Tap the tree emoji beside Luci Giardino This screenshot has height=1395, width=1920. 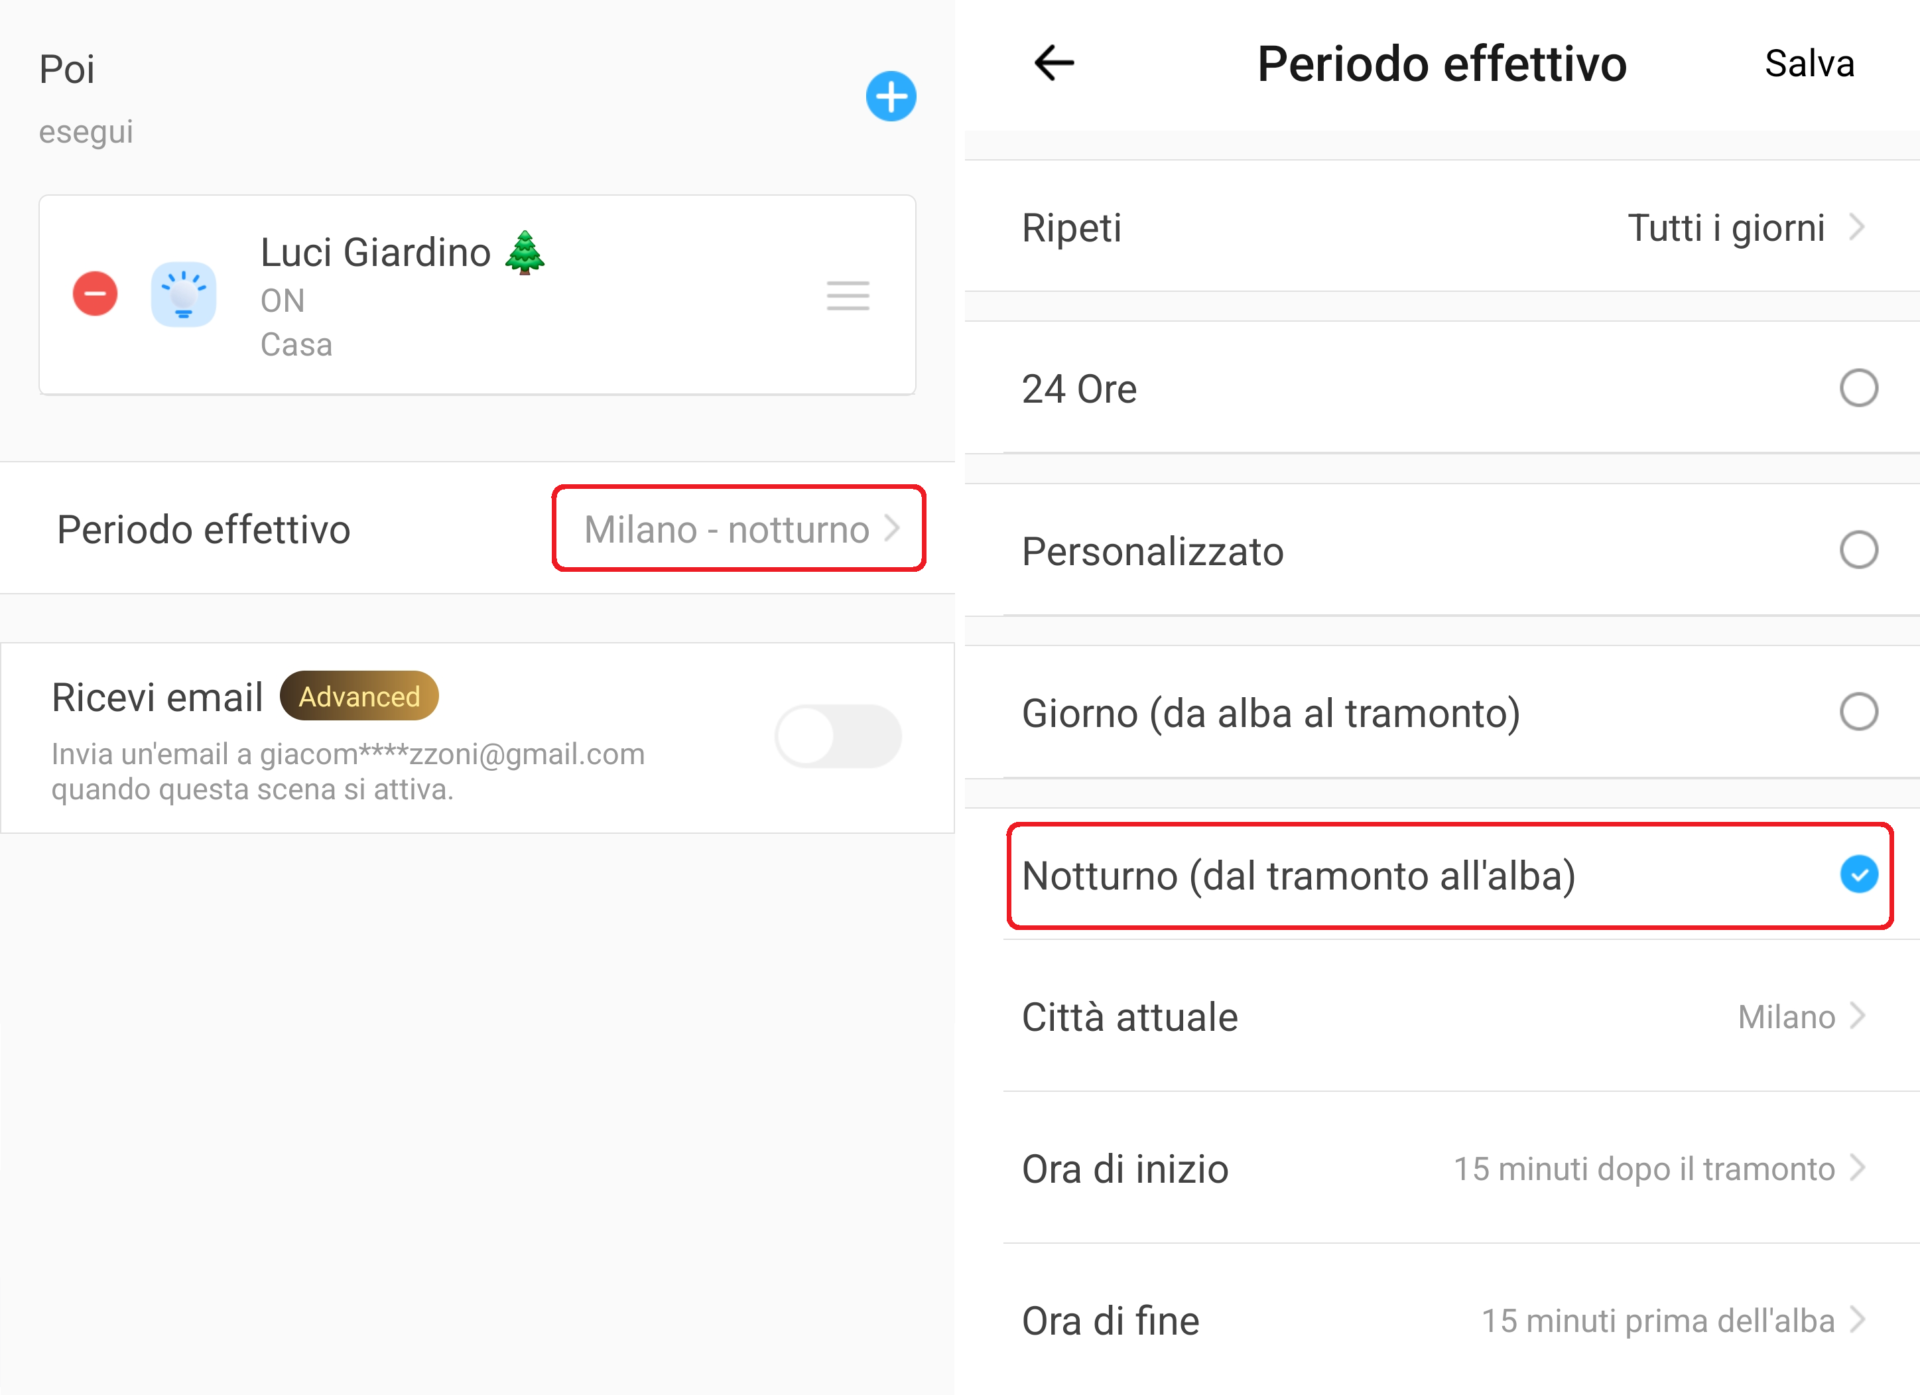[525, 252]
